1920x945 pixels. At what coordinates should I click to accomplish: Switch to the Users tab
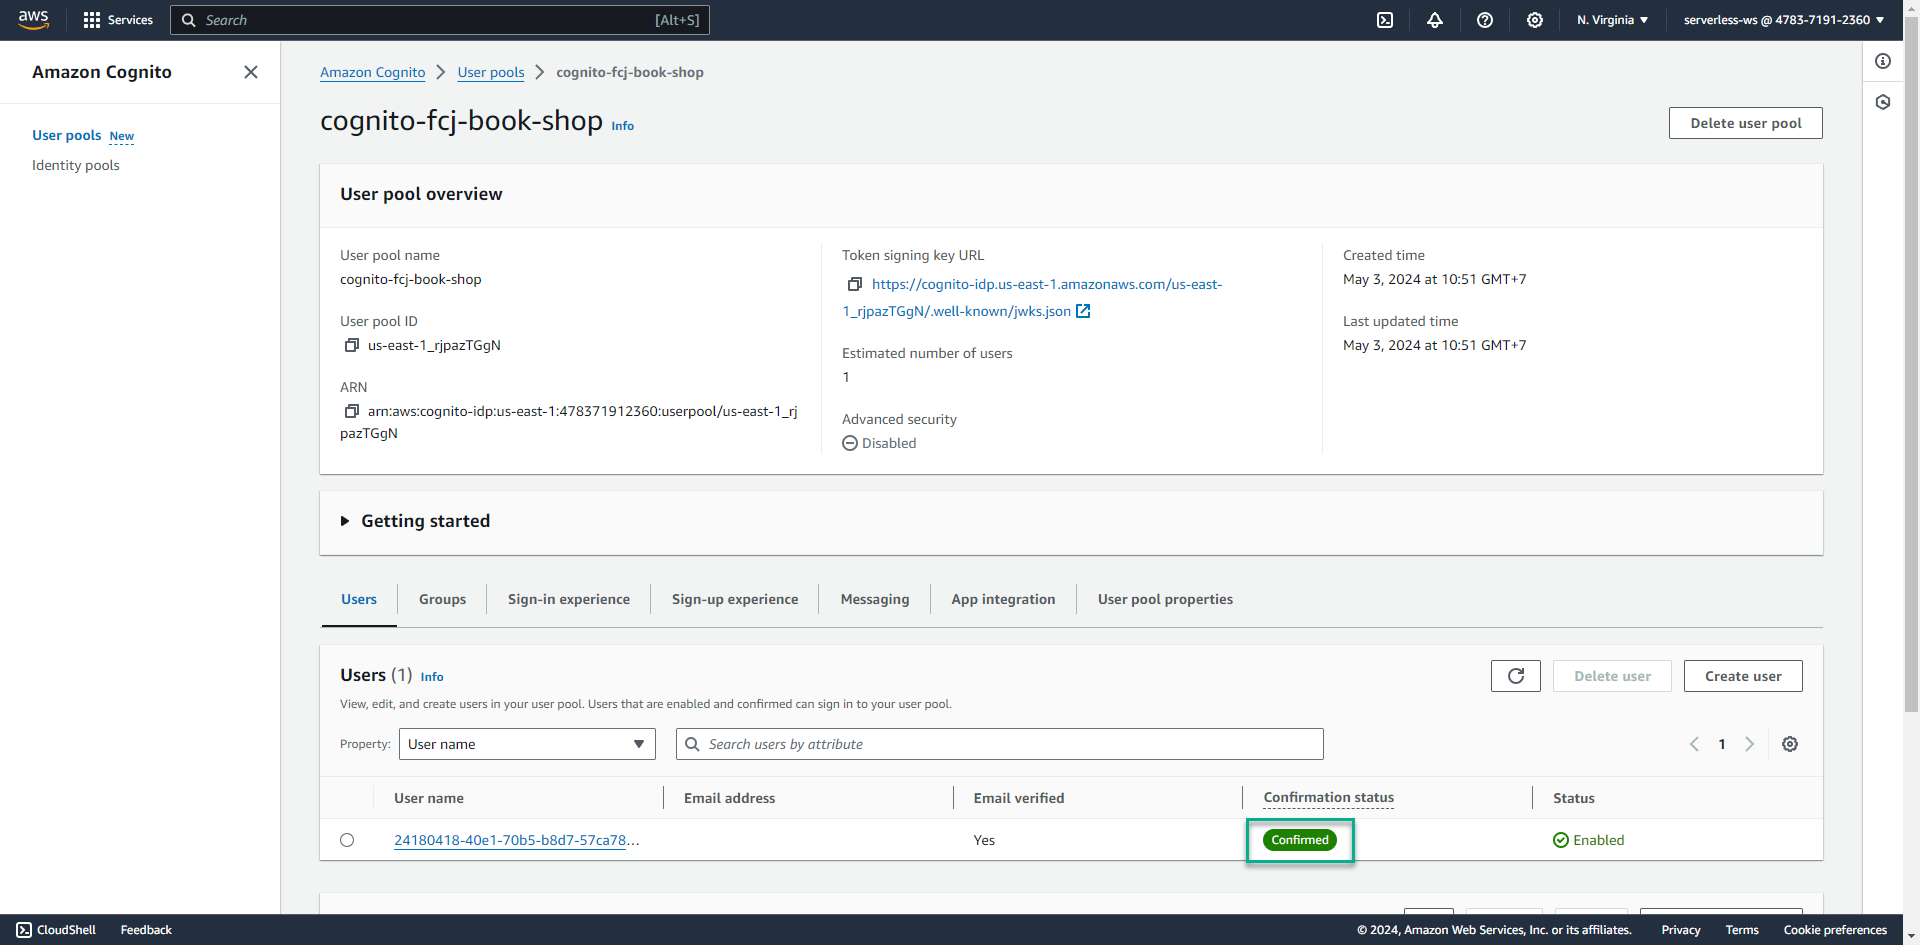coord(359,599)
